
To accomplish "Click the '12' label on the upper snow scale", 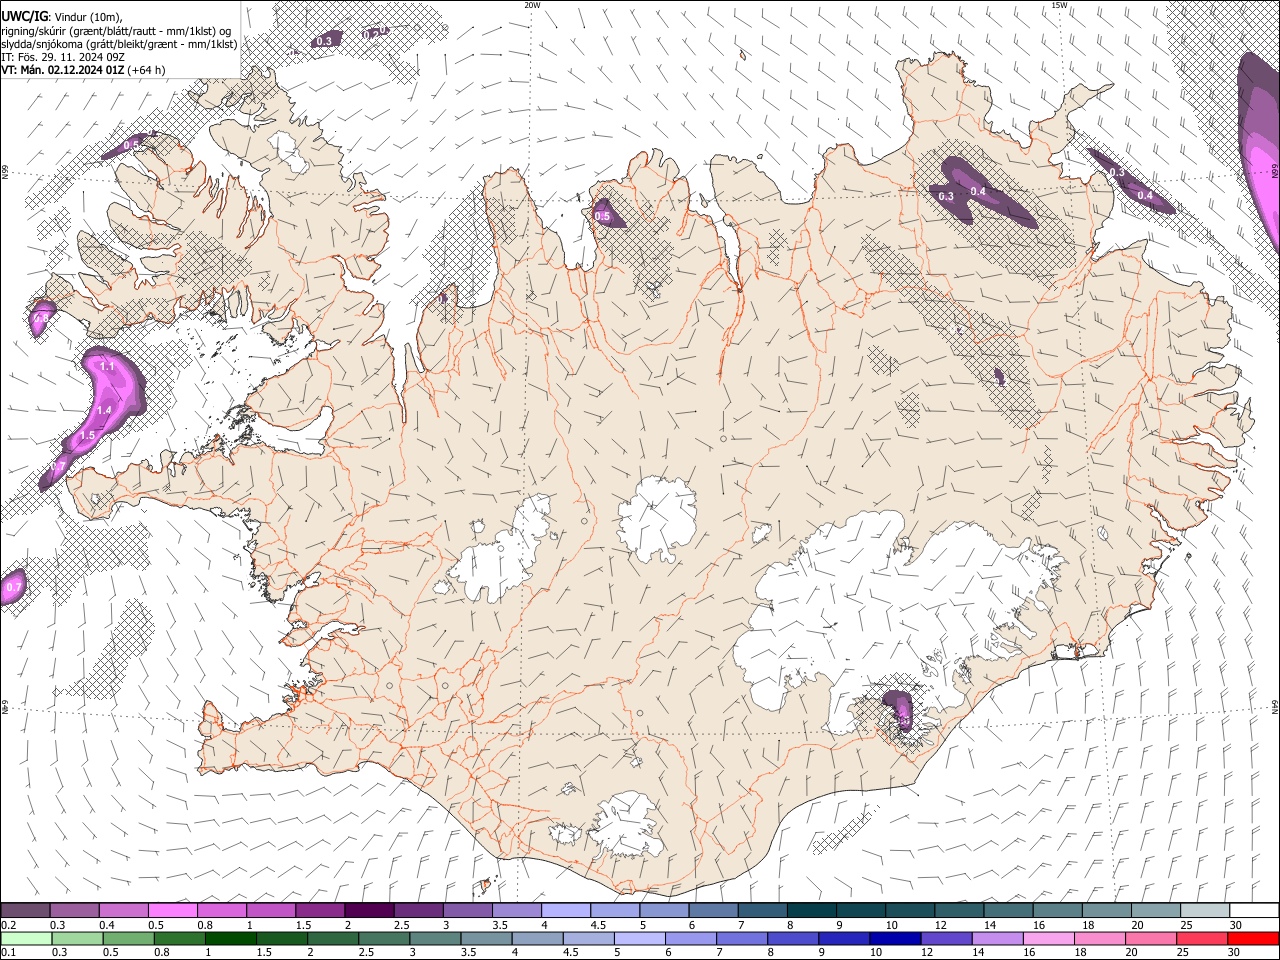I will coord(941,925).
